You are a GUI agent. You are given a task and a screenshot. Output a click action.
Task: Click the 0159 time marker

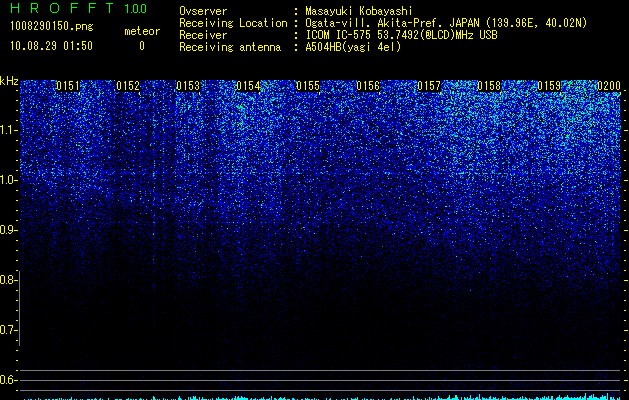click(549, 86)
